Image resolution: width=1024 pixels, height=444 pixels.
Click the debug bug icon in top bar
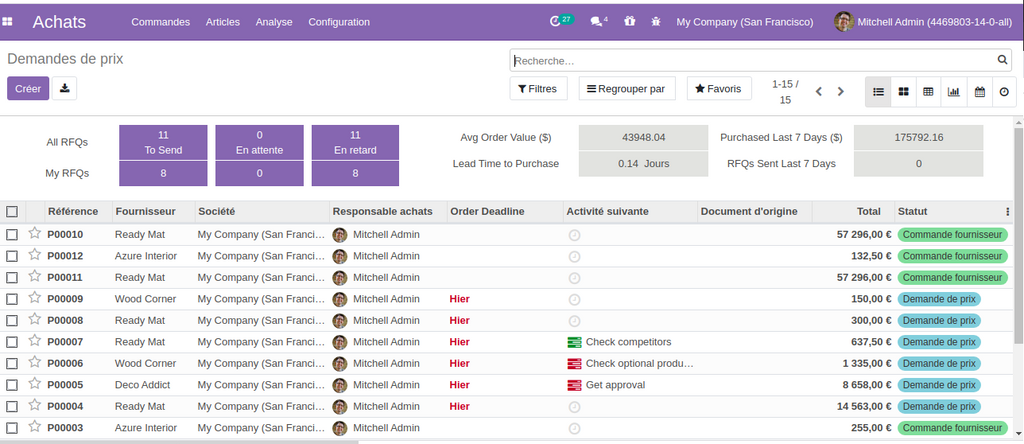tap(655, 21)
